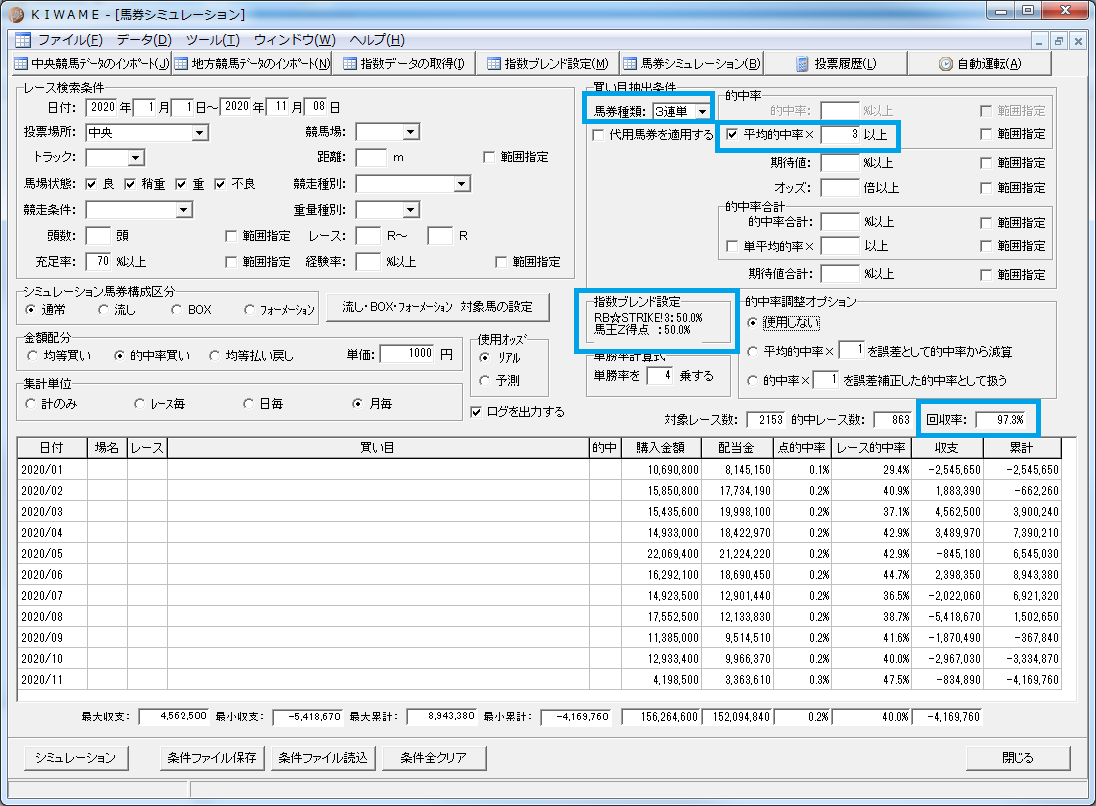Click 投票履歴 toolbar icon
This screenshot has width=1096, height=806.
coord(802,64)
